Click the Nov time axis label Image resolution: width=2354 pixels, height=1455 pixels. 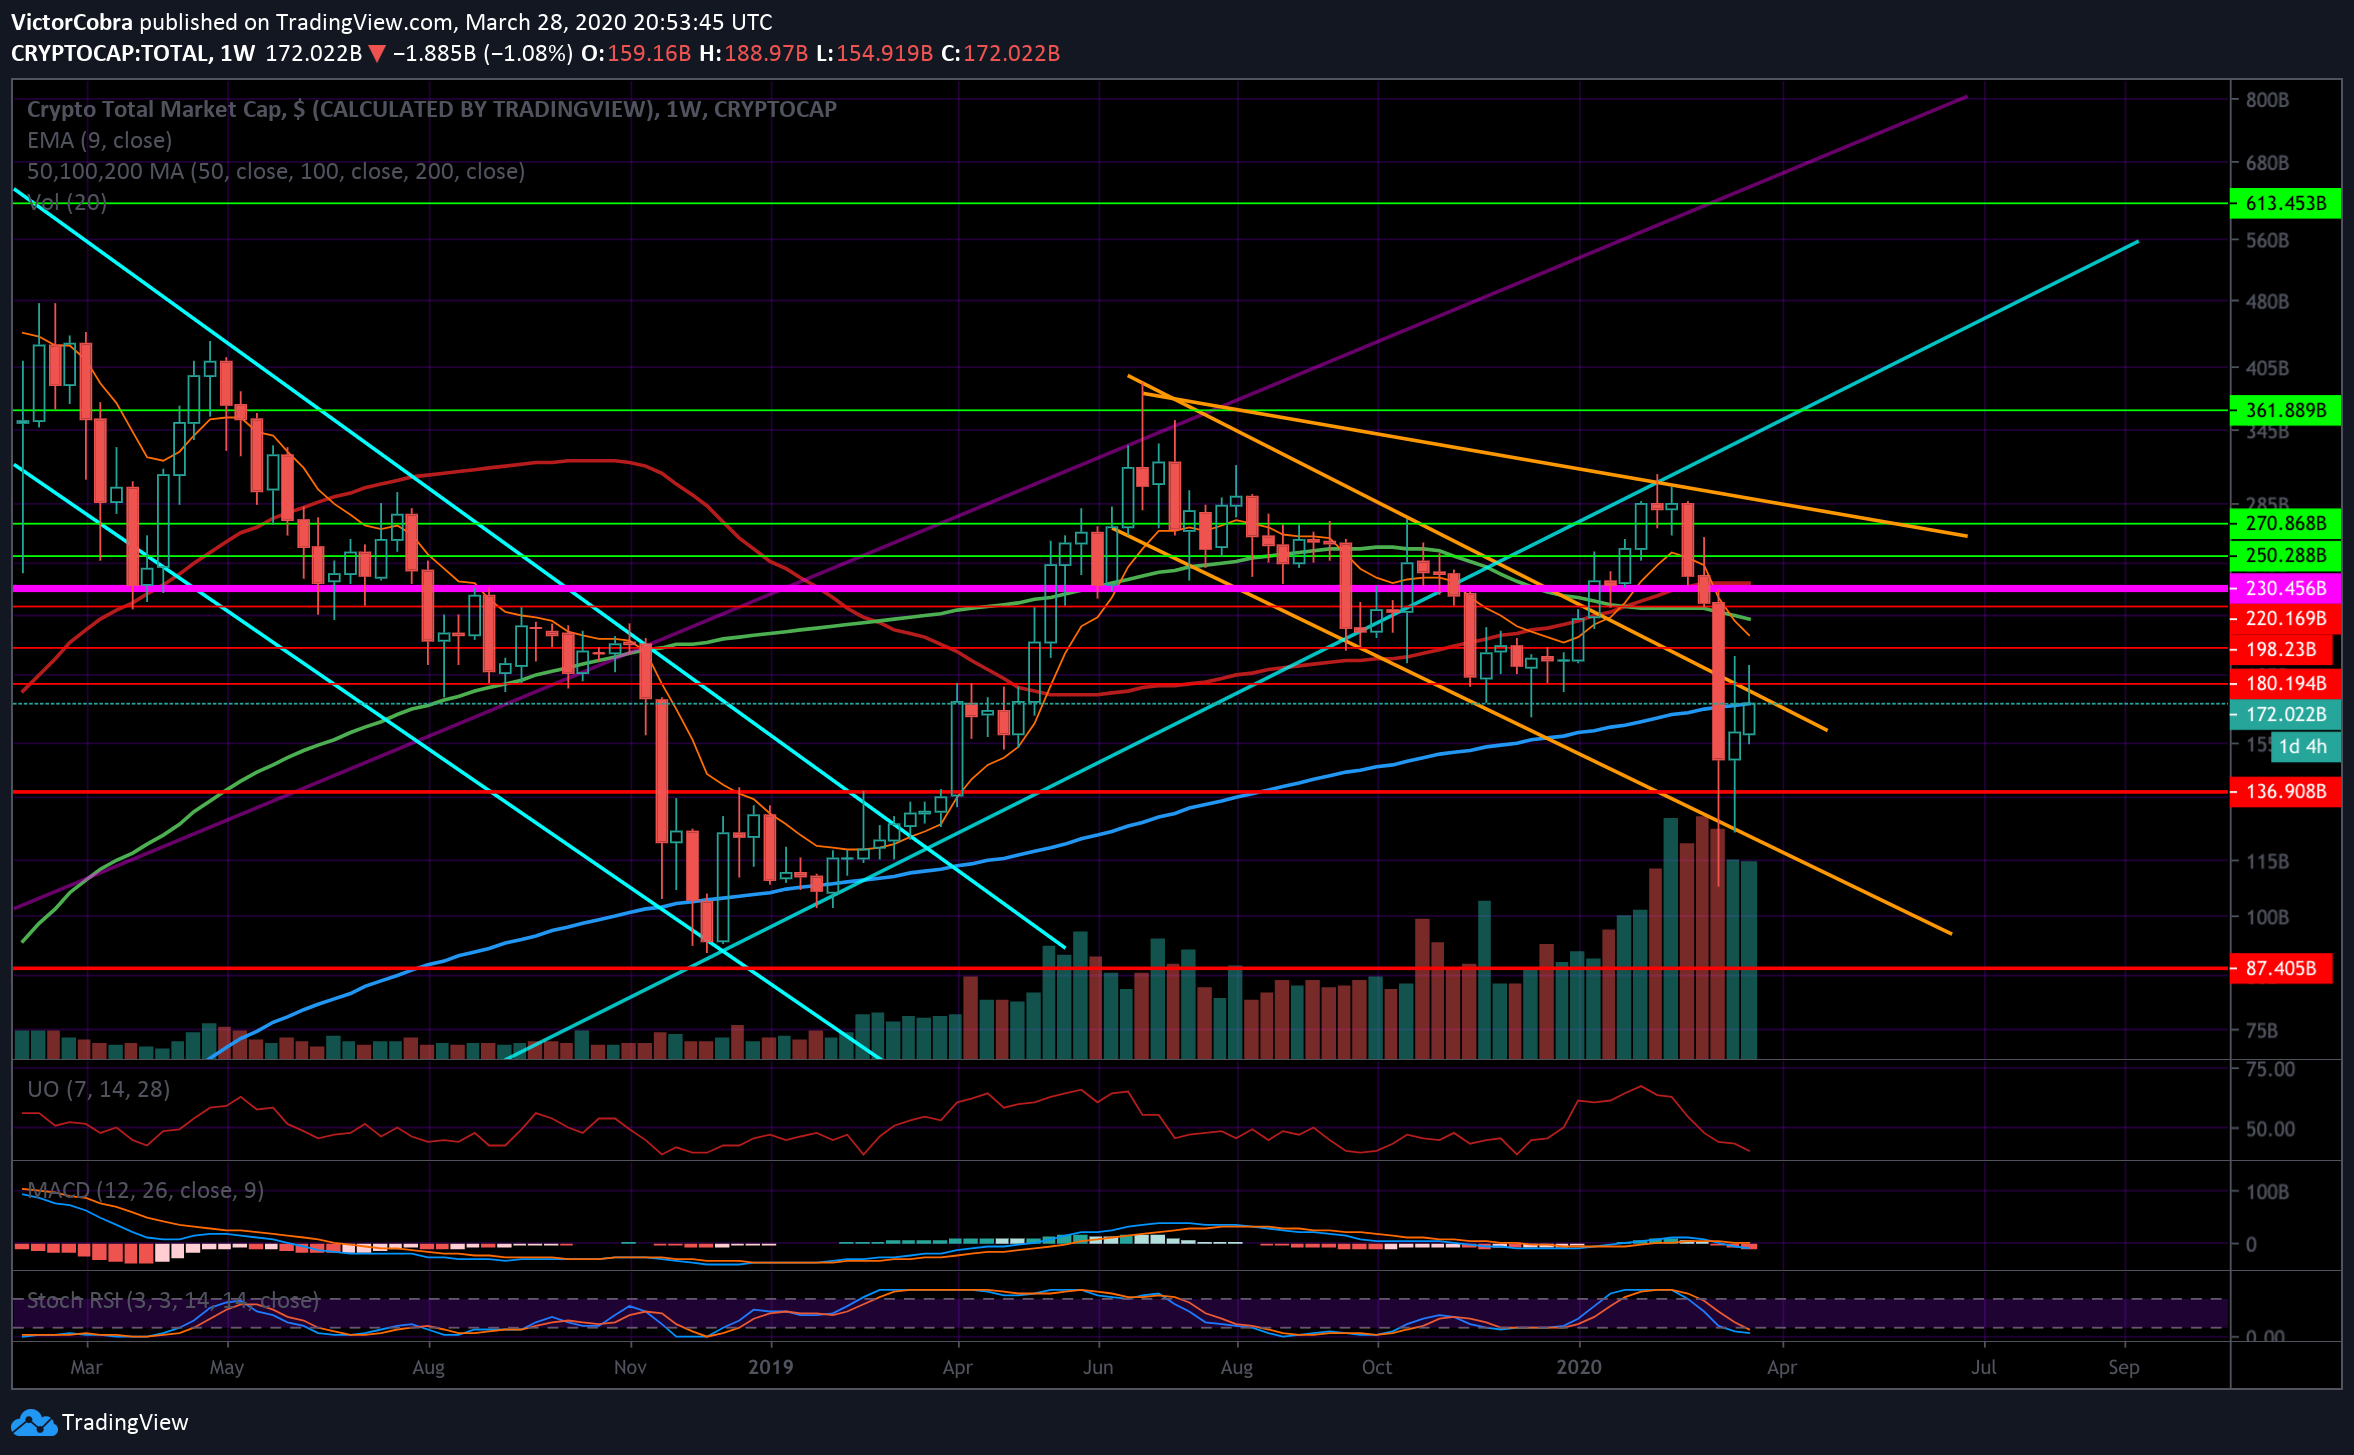point(630,1367)
